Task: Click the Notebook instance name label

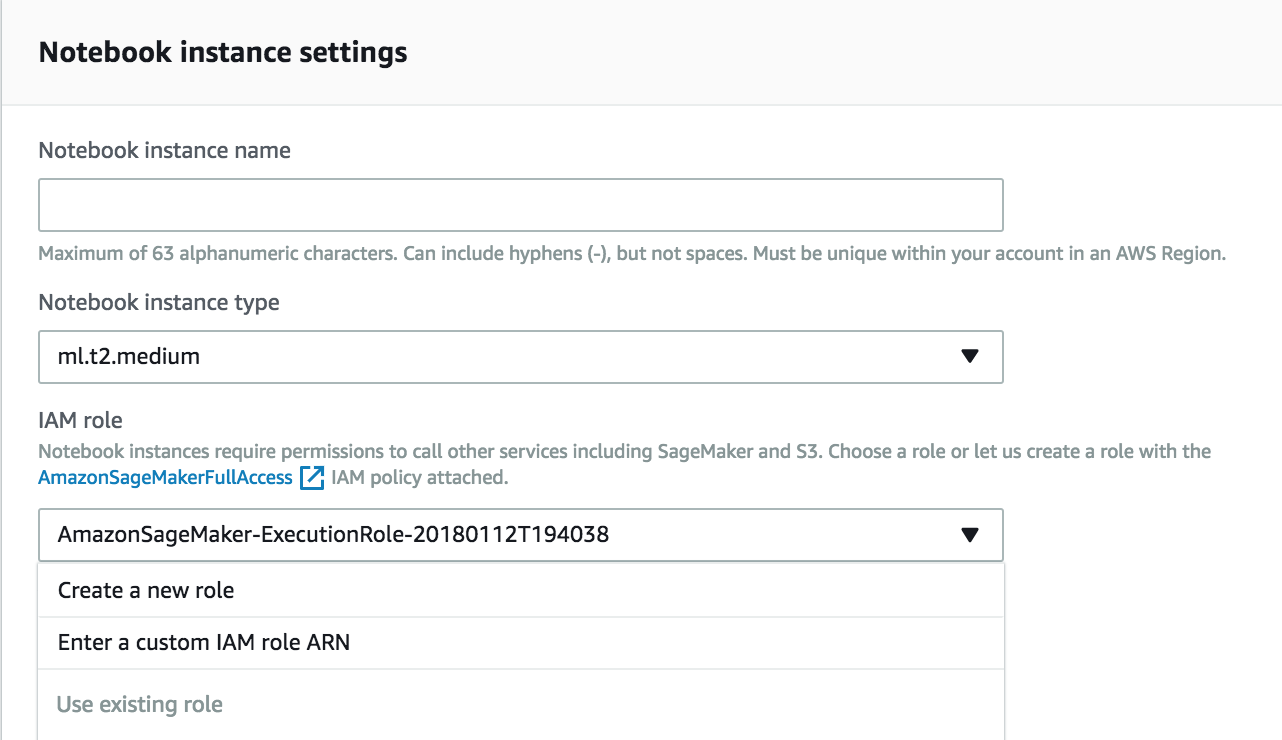Action: point(164,151)
